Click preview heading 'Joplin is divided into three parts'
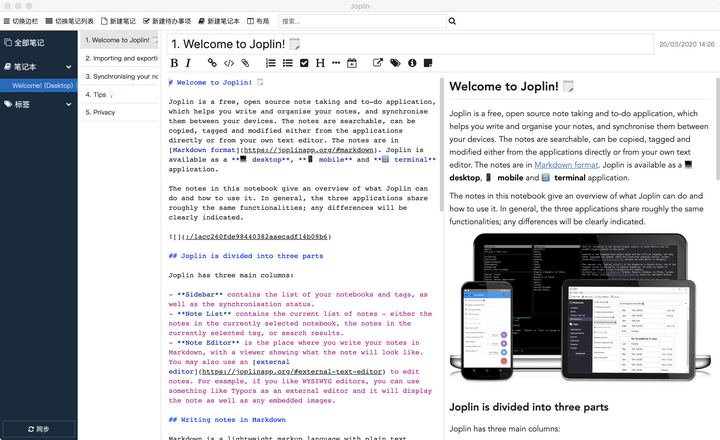Image resolution: width=720 pixels, height=440 pixels. point(529,407)
